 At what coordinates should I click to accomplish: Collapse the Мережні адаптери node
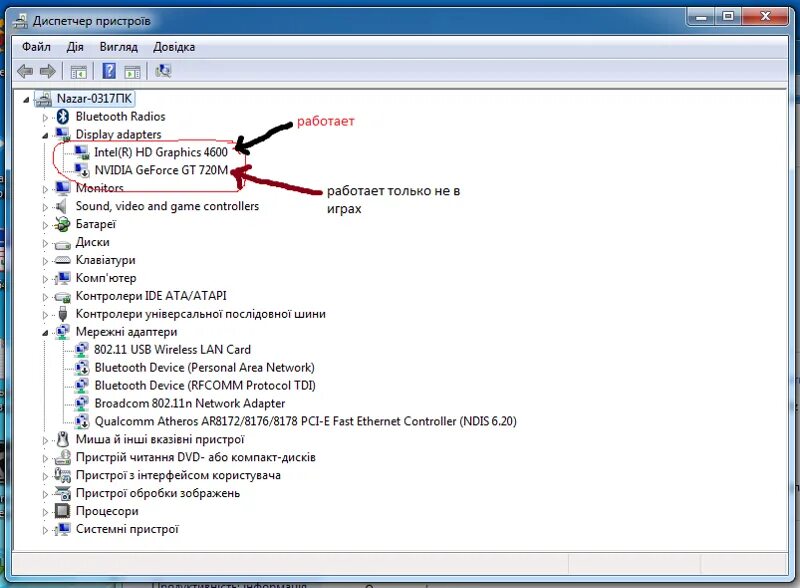[x=45, y=333]
